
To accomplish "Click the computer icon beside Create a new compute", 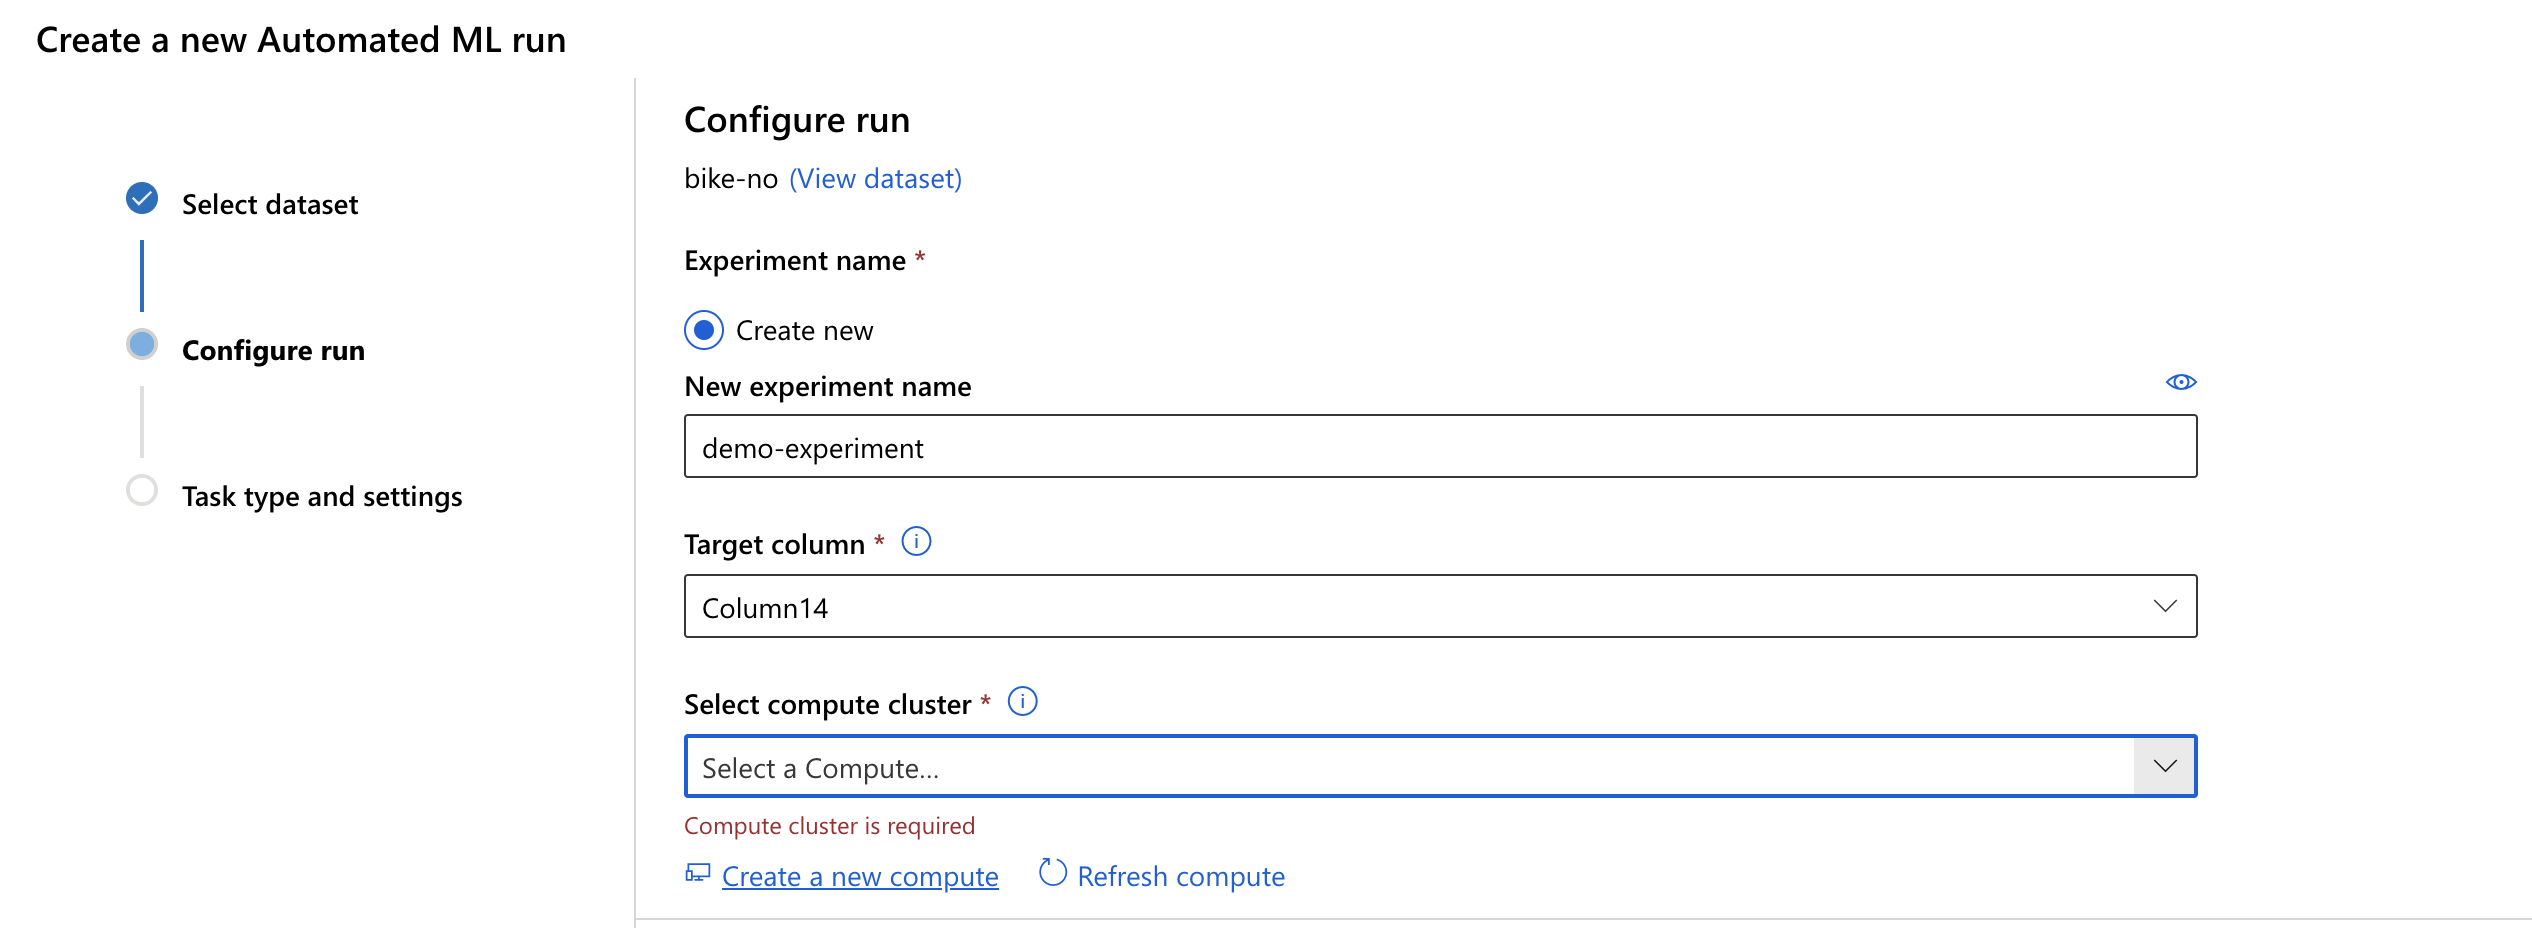I will coord(697,874).
